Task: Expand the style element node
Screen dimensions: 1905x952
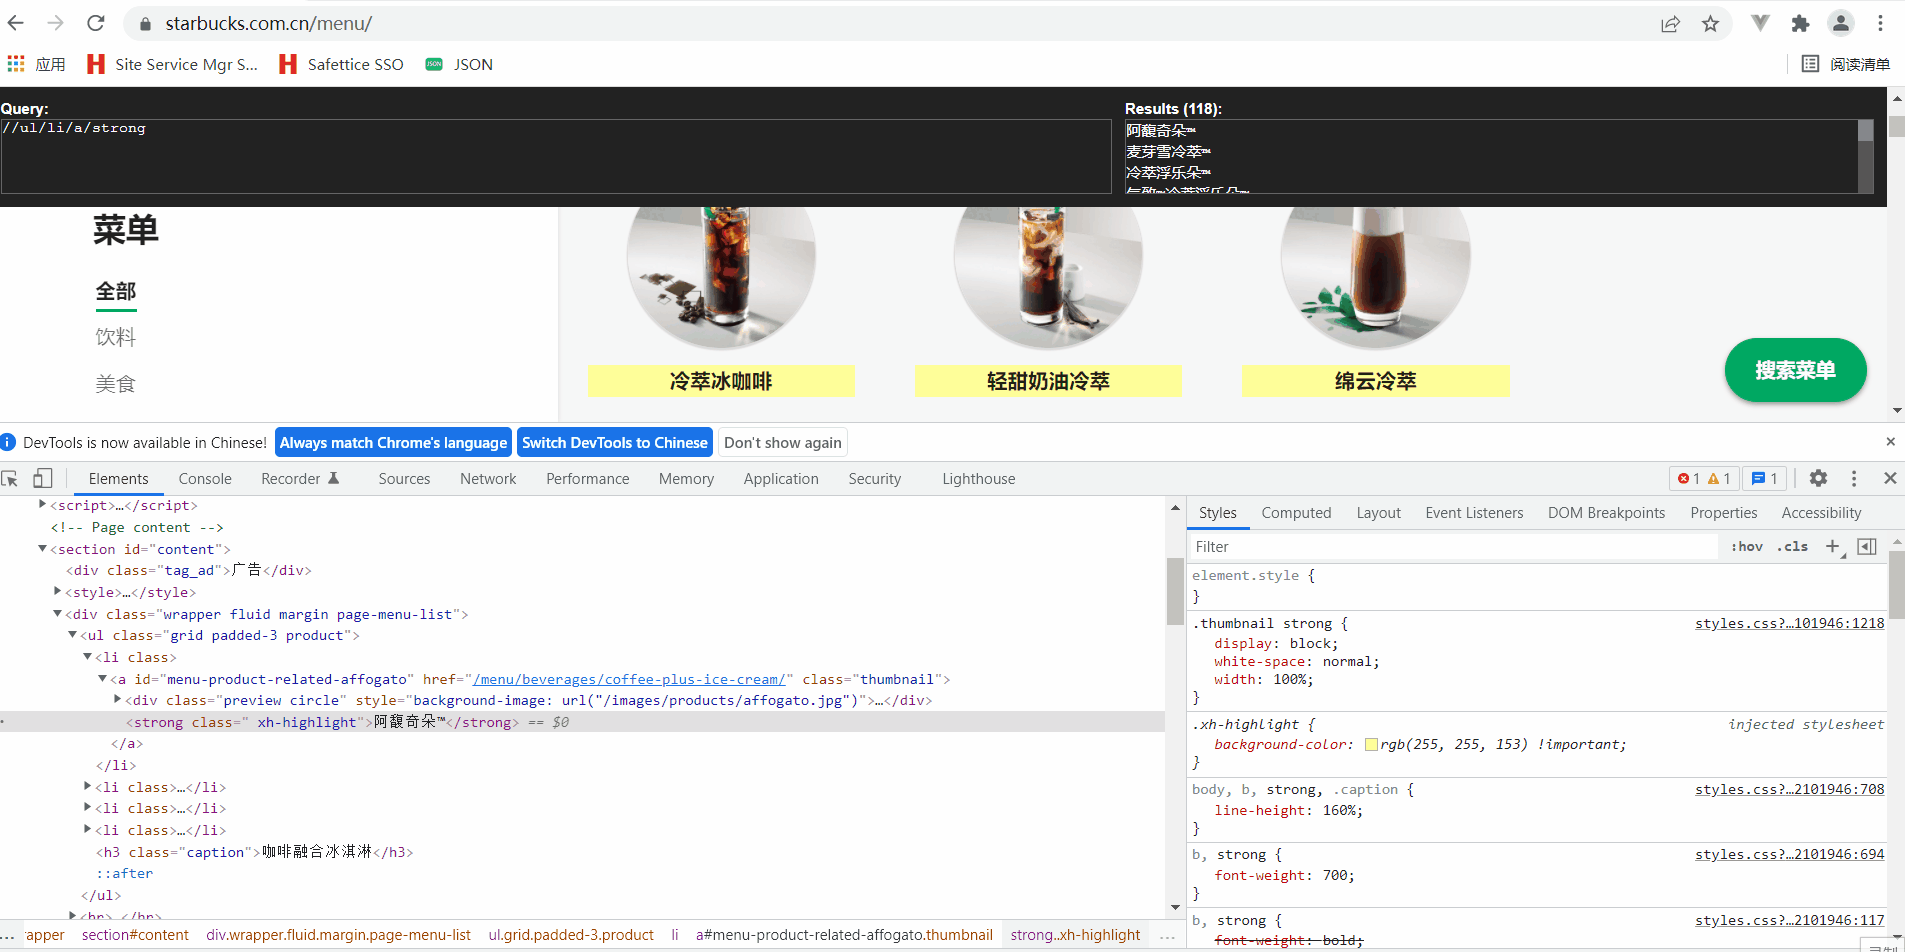Action: tap(57, 591)
